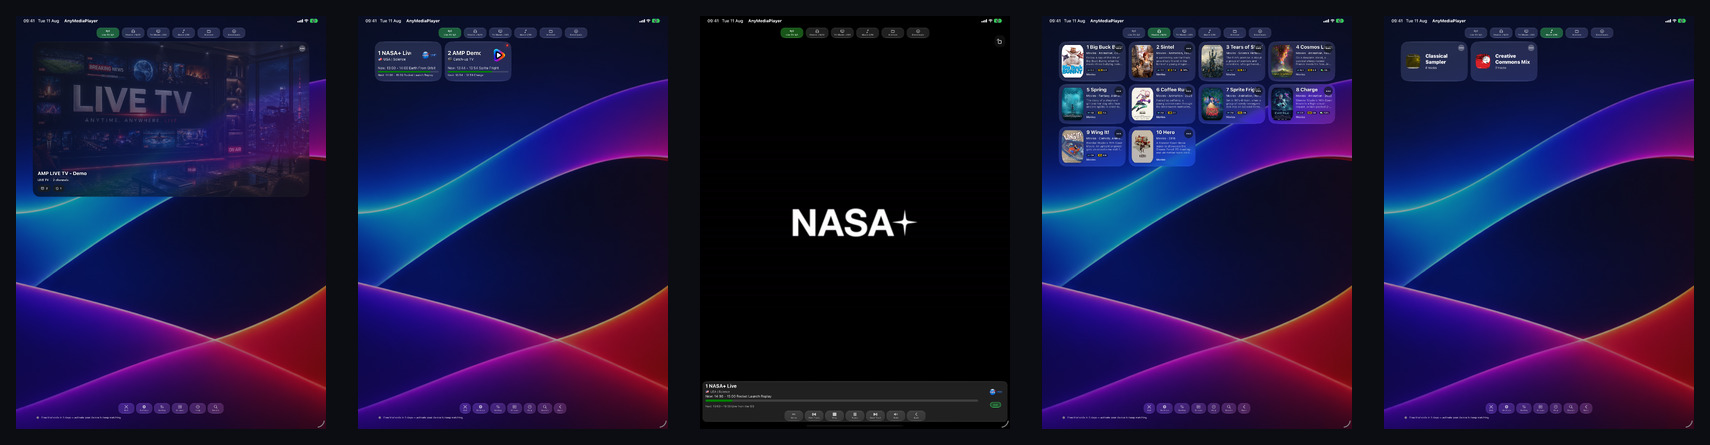Image resolution: width=1710 pixels, height=445 pixels.
Task: Tap the X close icon on movies grid toolbar
Action: click(x=1150, y=408)
